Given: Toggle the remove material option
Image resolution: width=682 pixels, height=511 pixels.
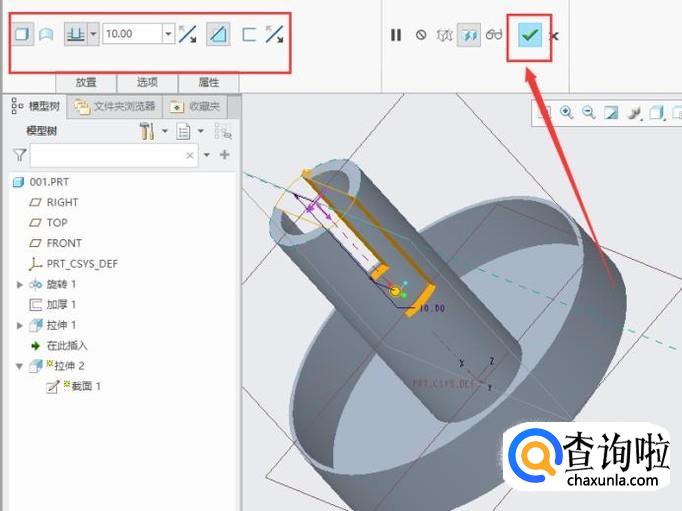Looking at the screenshot, I should click(218, 34).
